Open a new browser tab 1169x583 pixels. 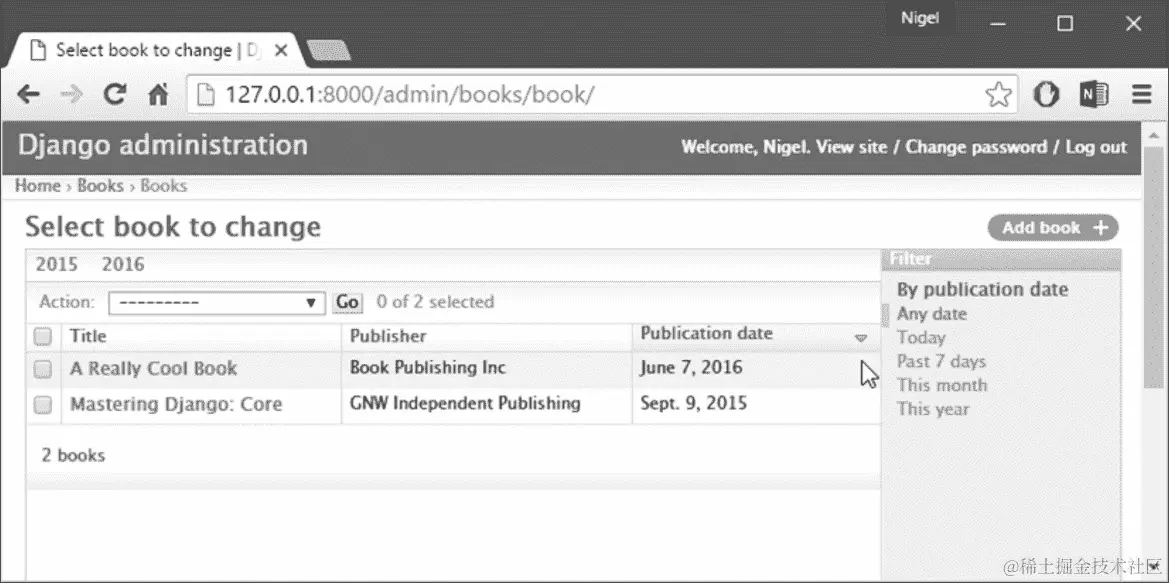click(x=329, y=51)
